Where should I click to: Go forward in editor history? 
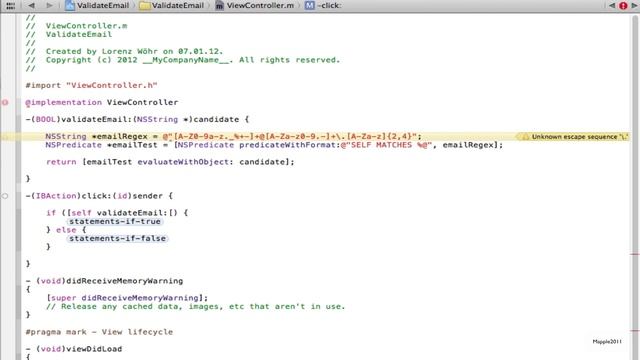(49, 6)
